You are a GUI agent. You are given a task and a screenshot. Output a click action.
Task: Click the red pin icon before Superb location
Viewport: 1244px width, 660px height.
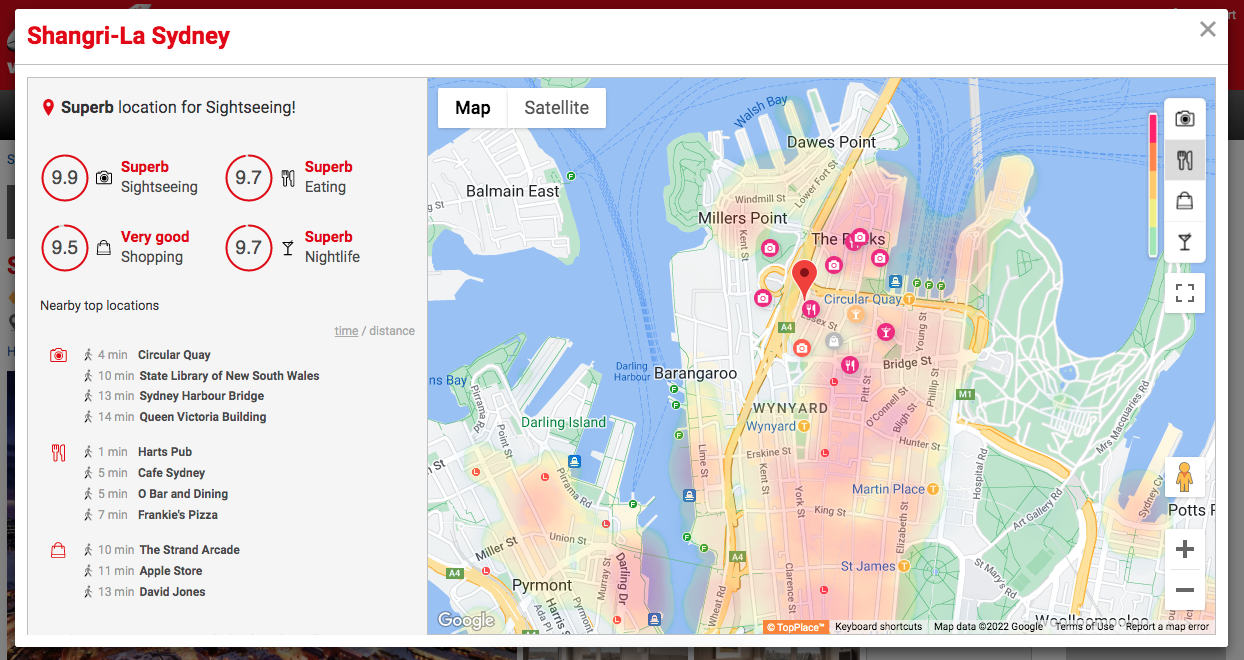tap(48, 107)
